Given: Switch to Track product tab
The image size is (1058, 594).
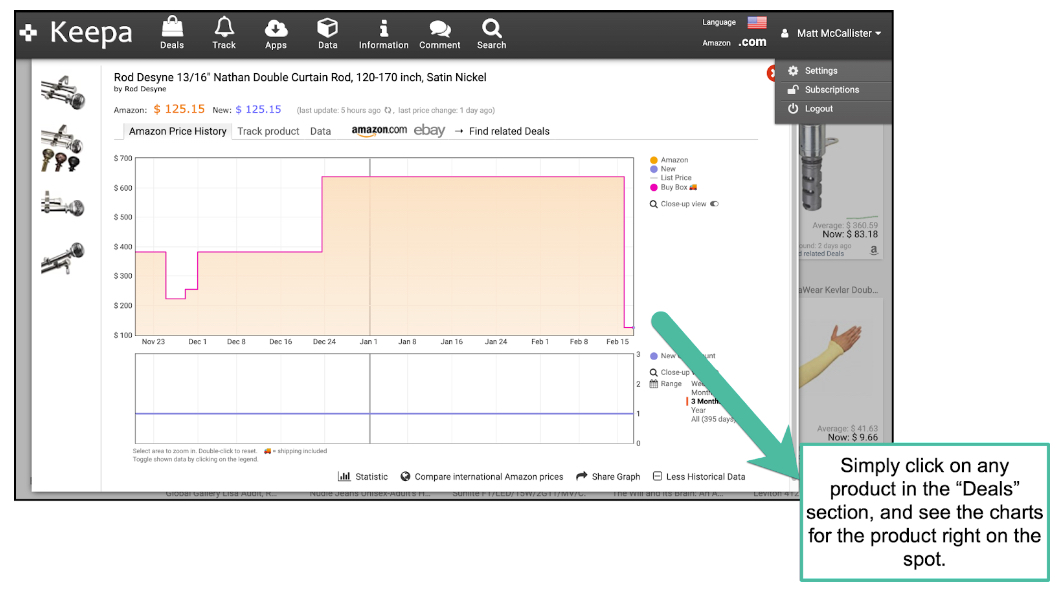Looking at the screenshot, I should click(268, 131).
